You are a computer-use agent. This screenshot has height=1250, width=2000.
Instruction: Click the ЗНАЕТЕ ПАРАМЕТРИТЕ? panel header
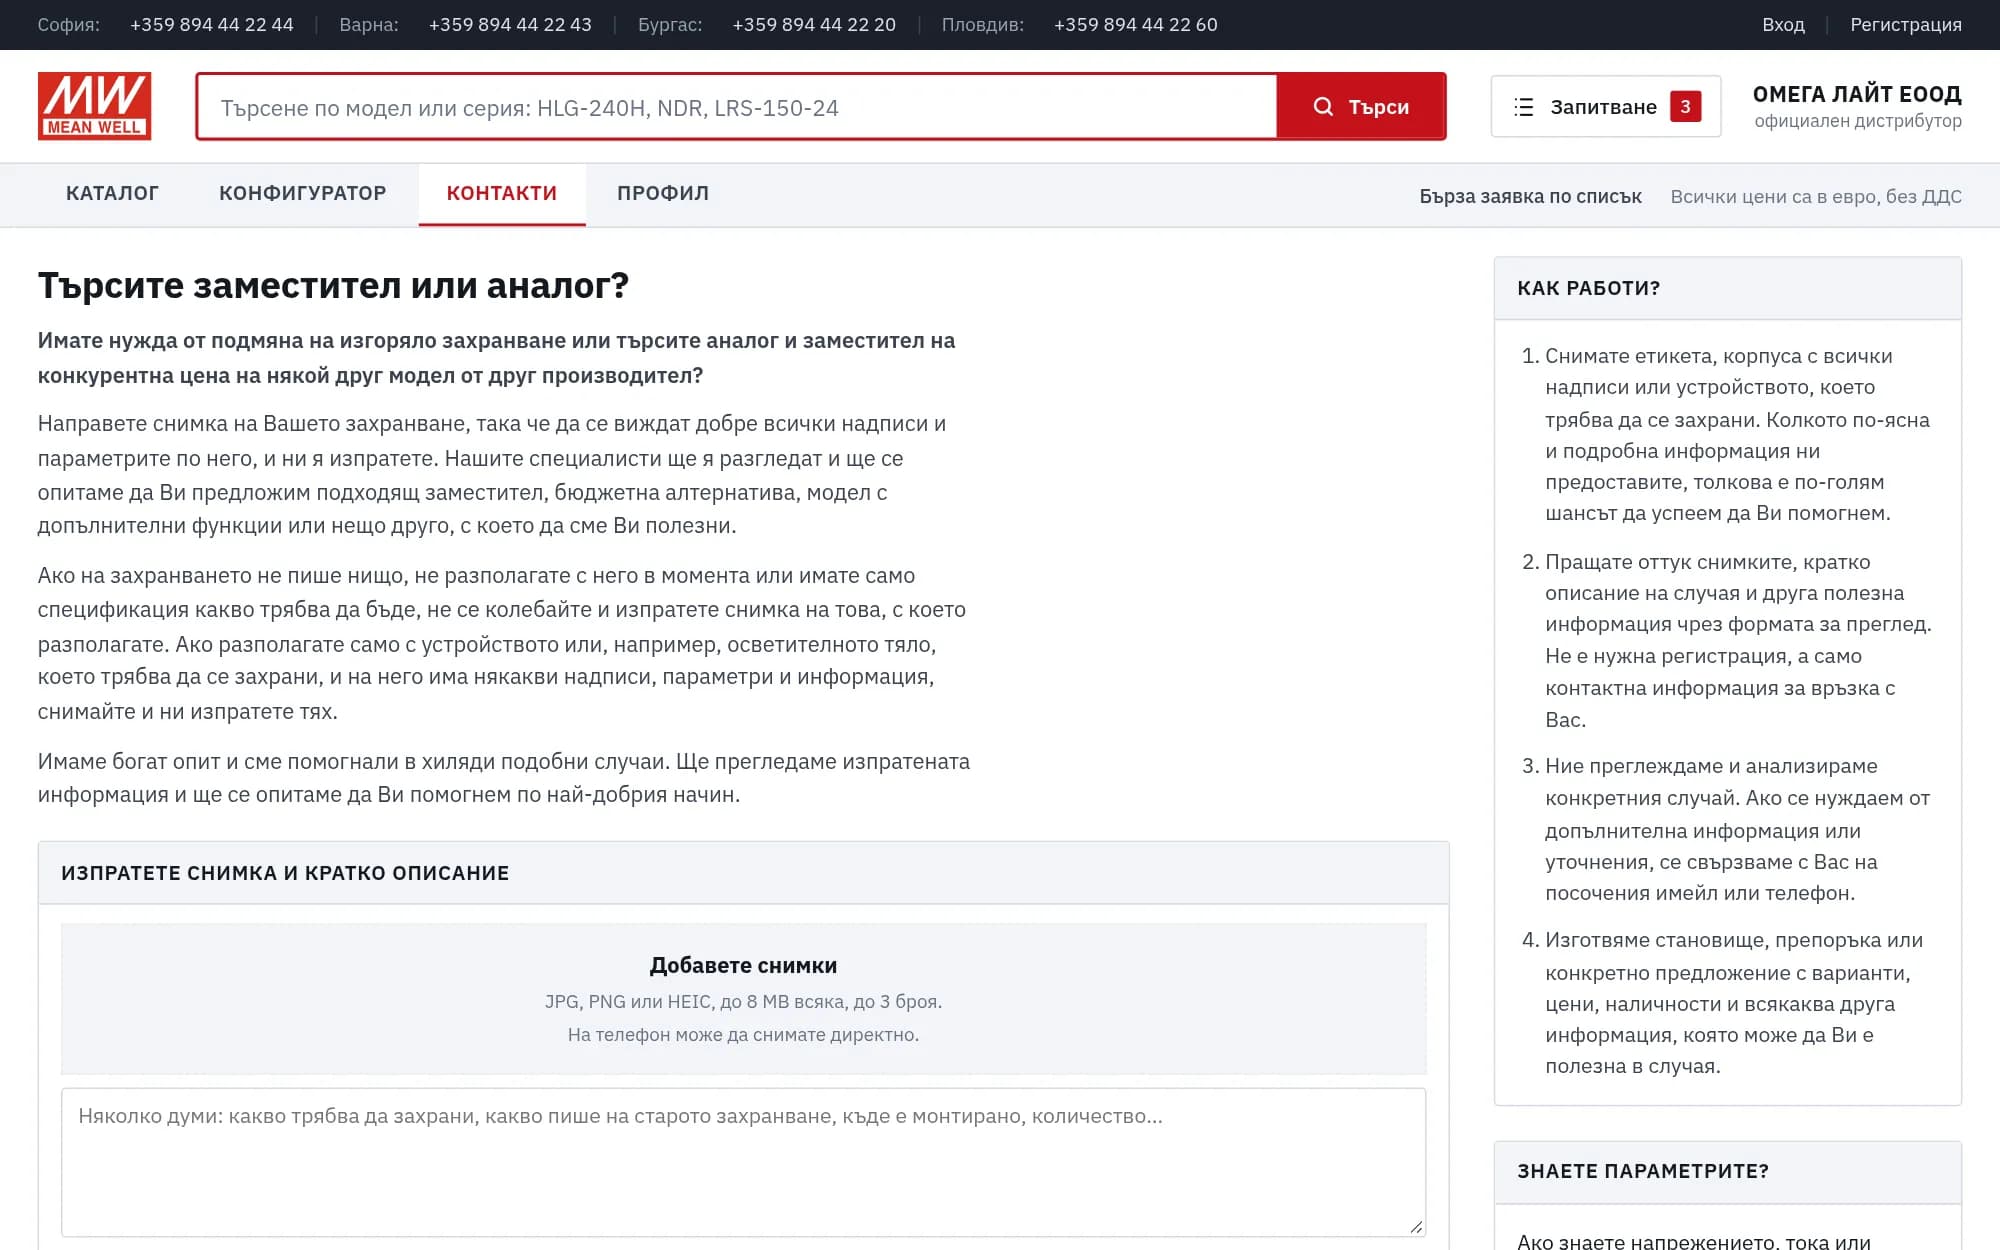tap(1727, 1171)
